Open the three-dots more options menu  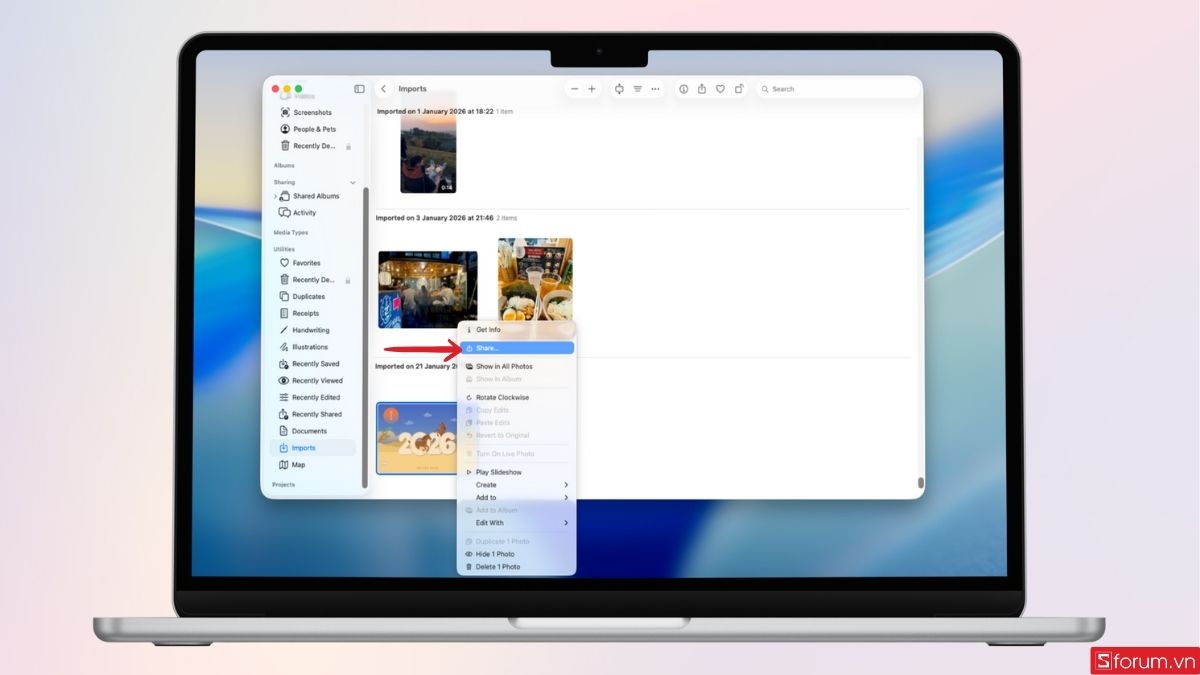pos(655,89)
